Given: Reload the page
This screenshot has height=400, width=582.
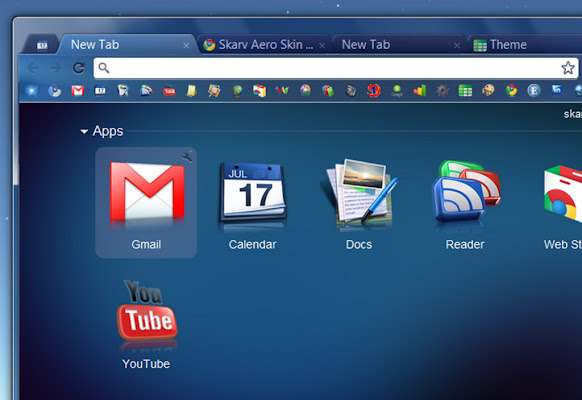Looking at the screenshot, I should tap(79, 68).
